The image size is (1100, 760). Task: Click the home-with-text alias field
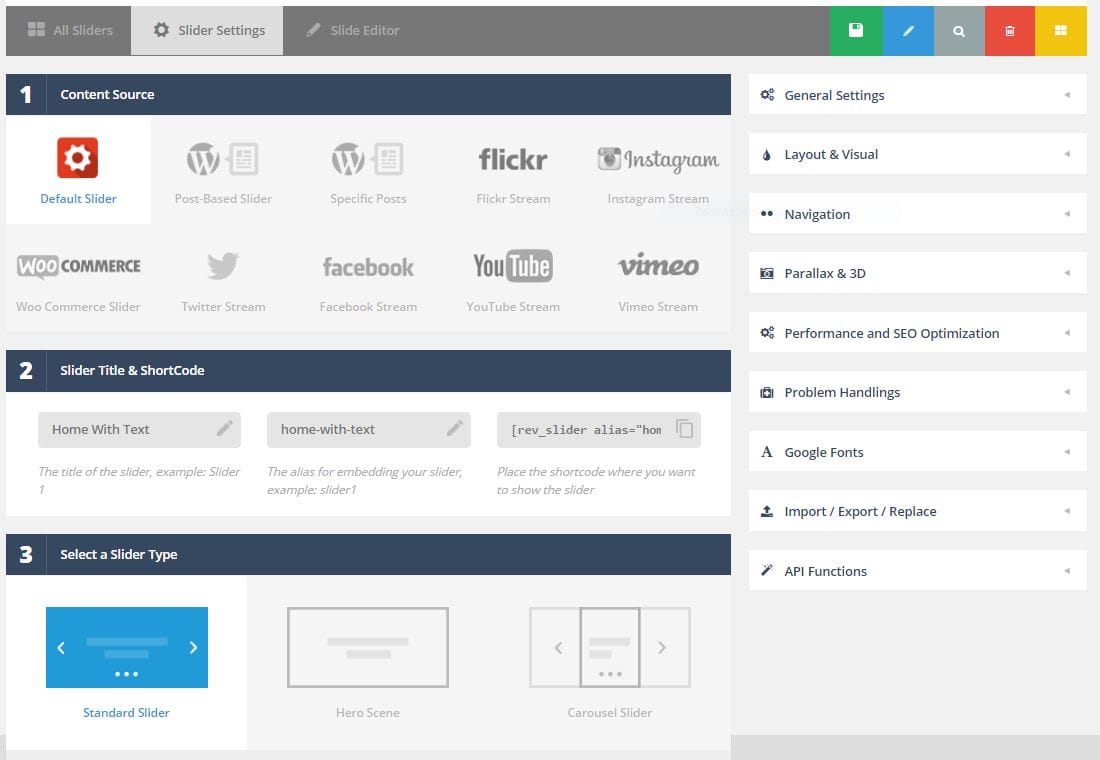(x=368, y=429)
